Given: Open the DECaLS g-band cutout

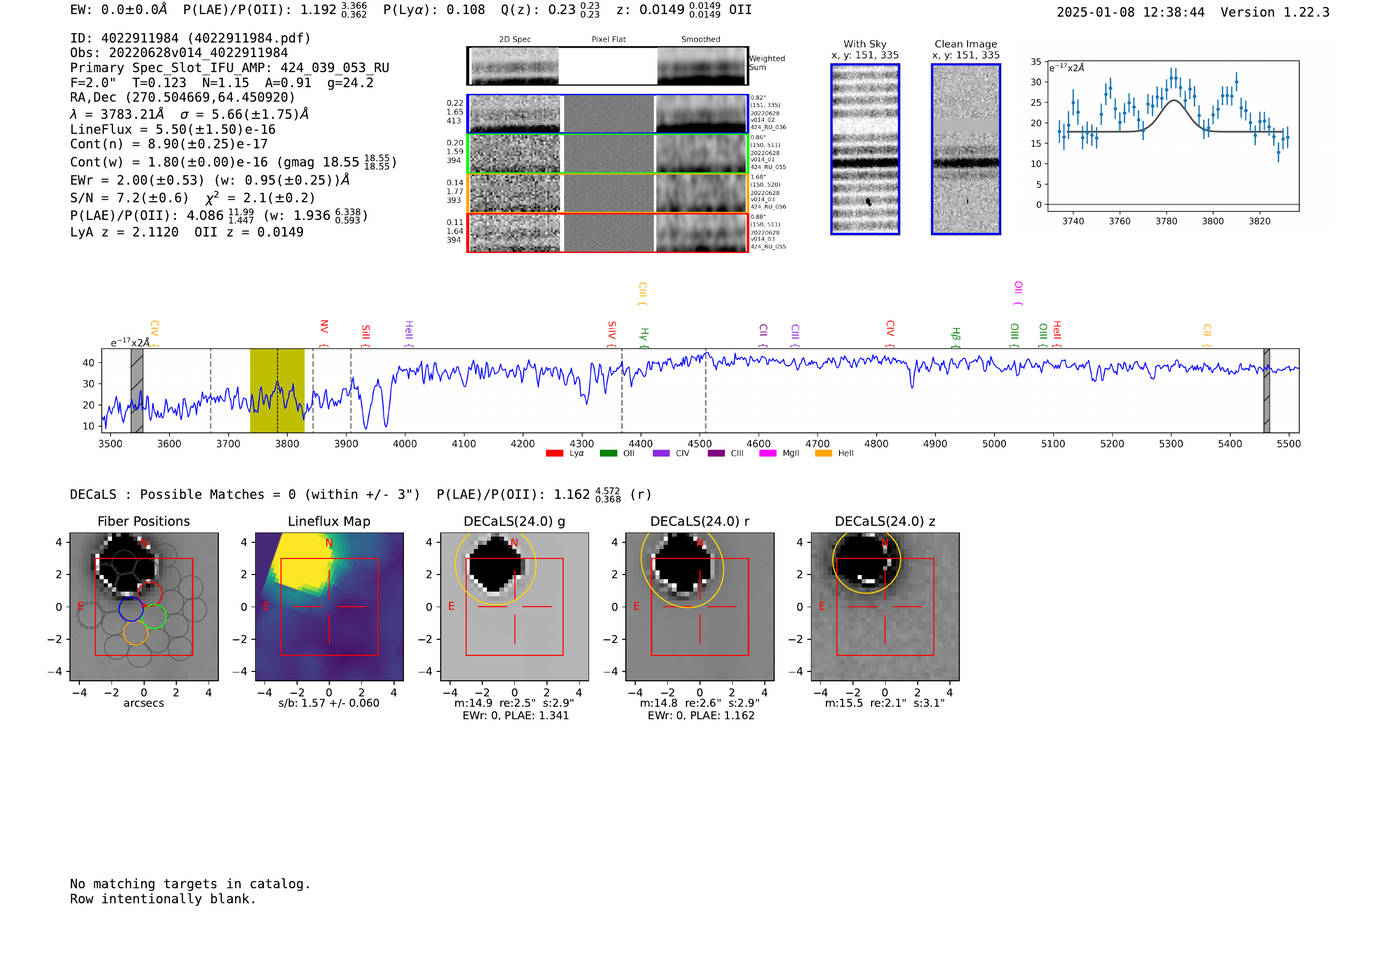Looking at the screenshot, I should click(x=514, y=606).
